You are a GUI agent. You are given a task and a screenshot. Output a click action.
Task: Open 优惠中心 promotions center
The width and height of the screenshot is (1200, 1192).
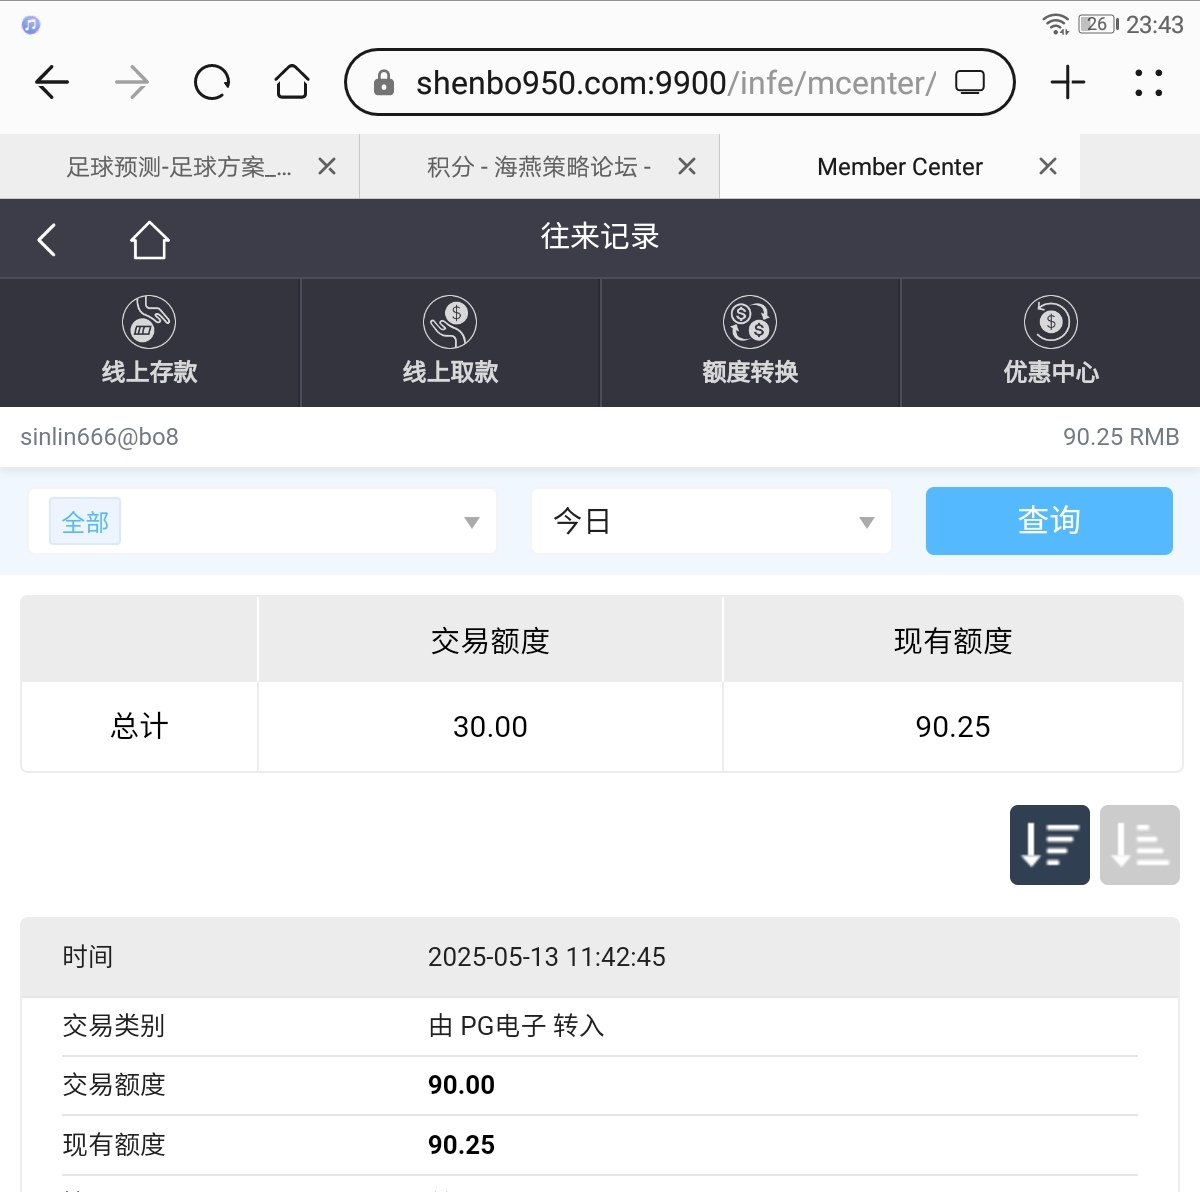[1050, 342]
